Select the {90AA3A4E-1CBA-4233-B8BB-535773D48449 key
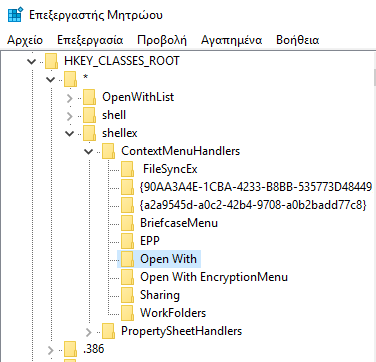 point(256,187)
